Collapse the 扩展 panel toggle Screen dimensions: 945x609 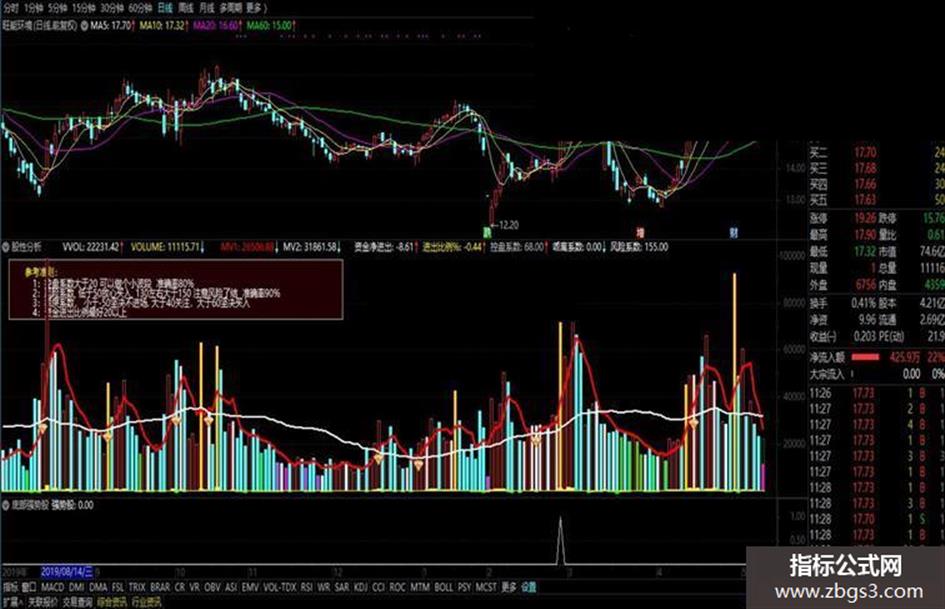point(12,601)
